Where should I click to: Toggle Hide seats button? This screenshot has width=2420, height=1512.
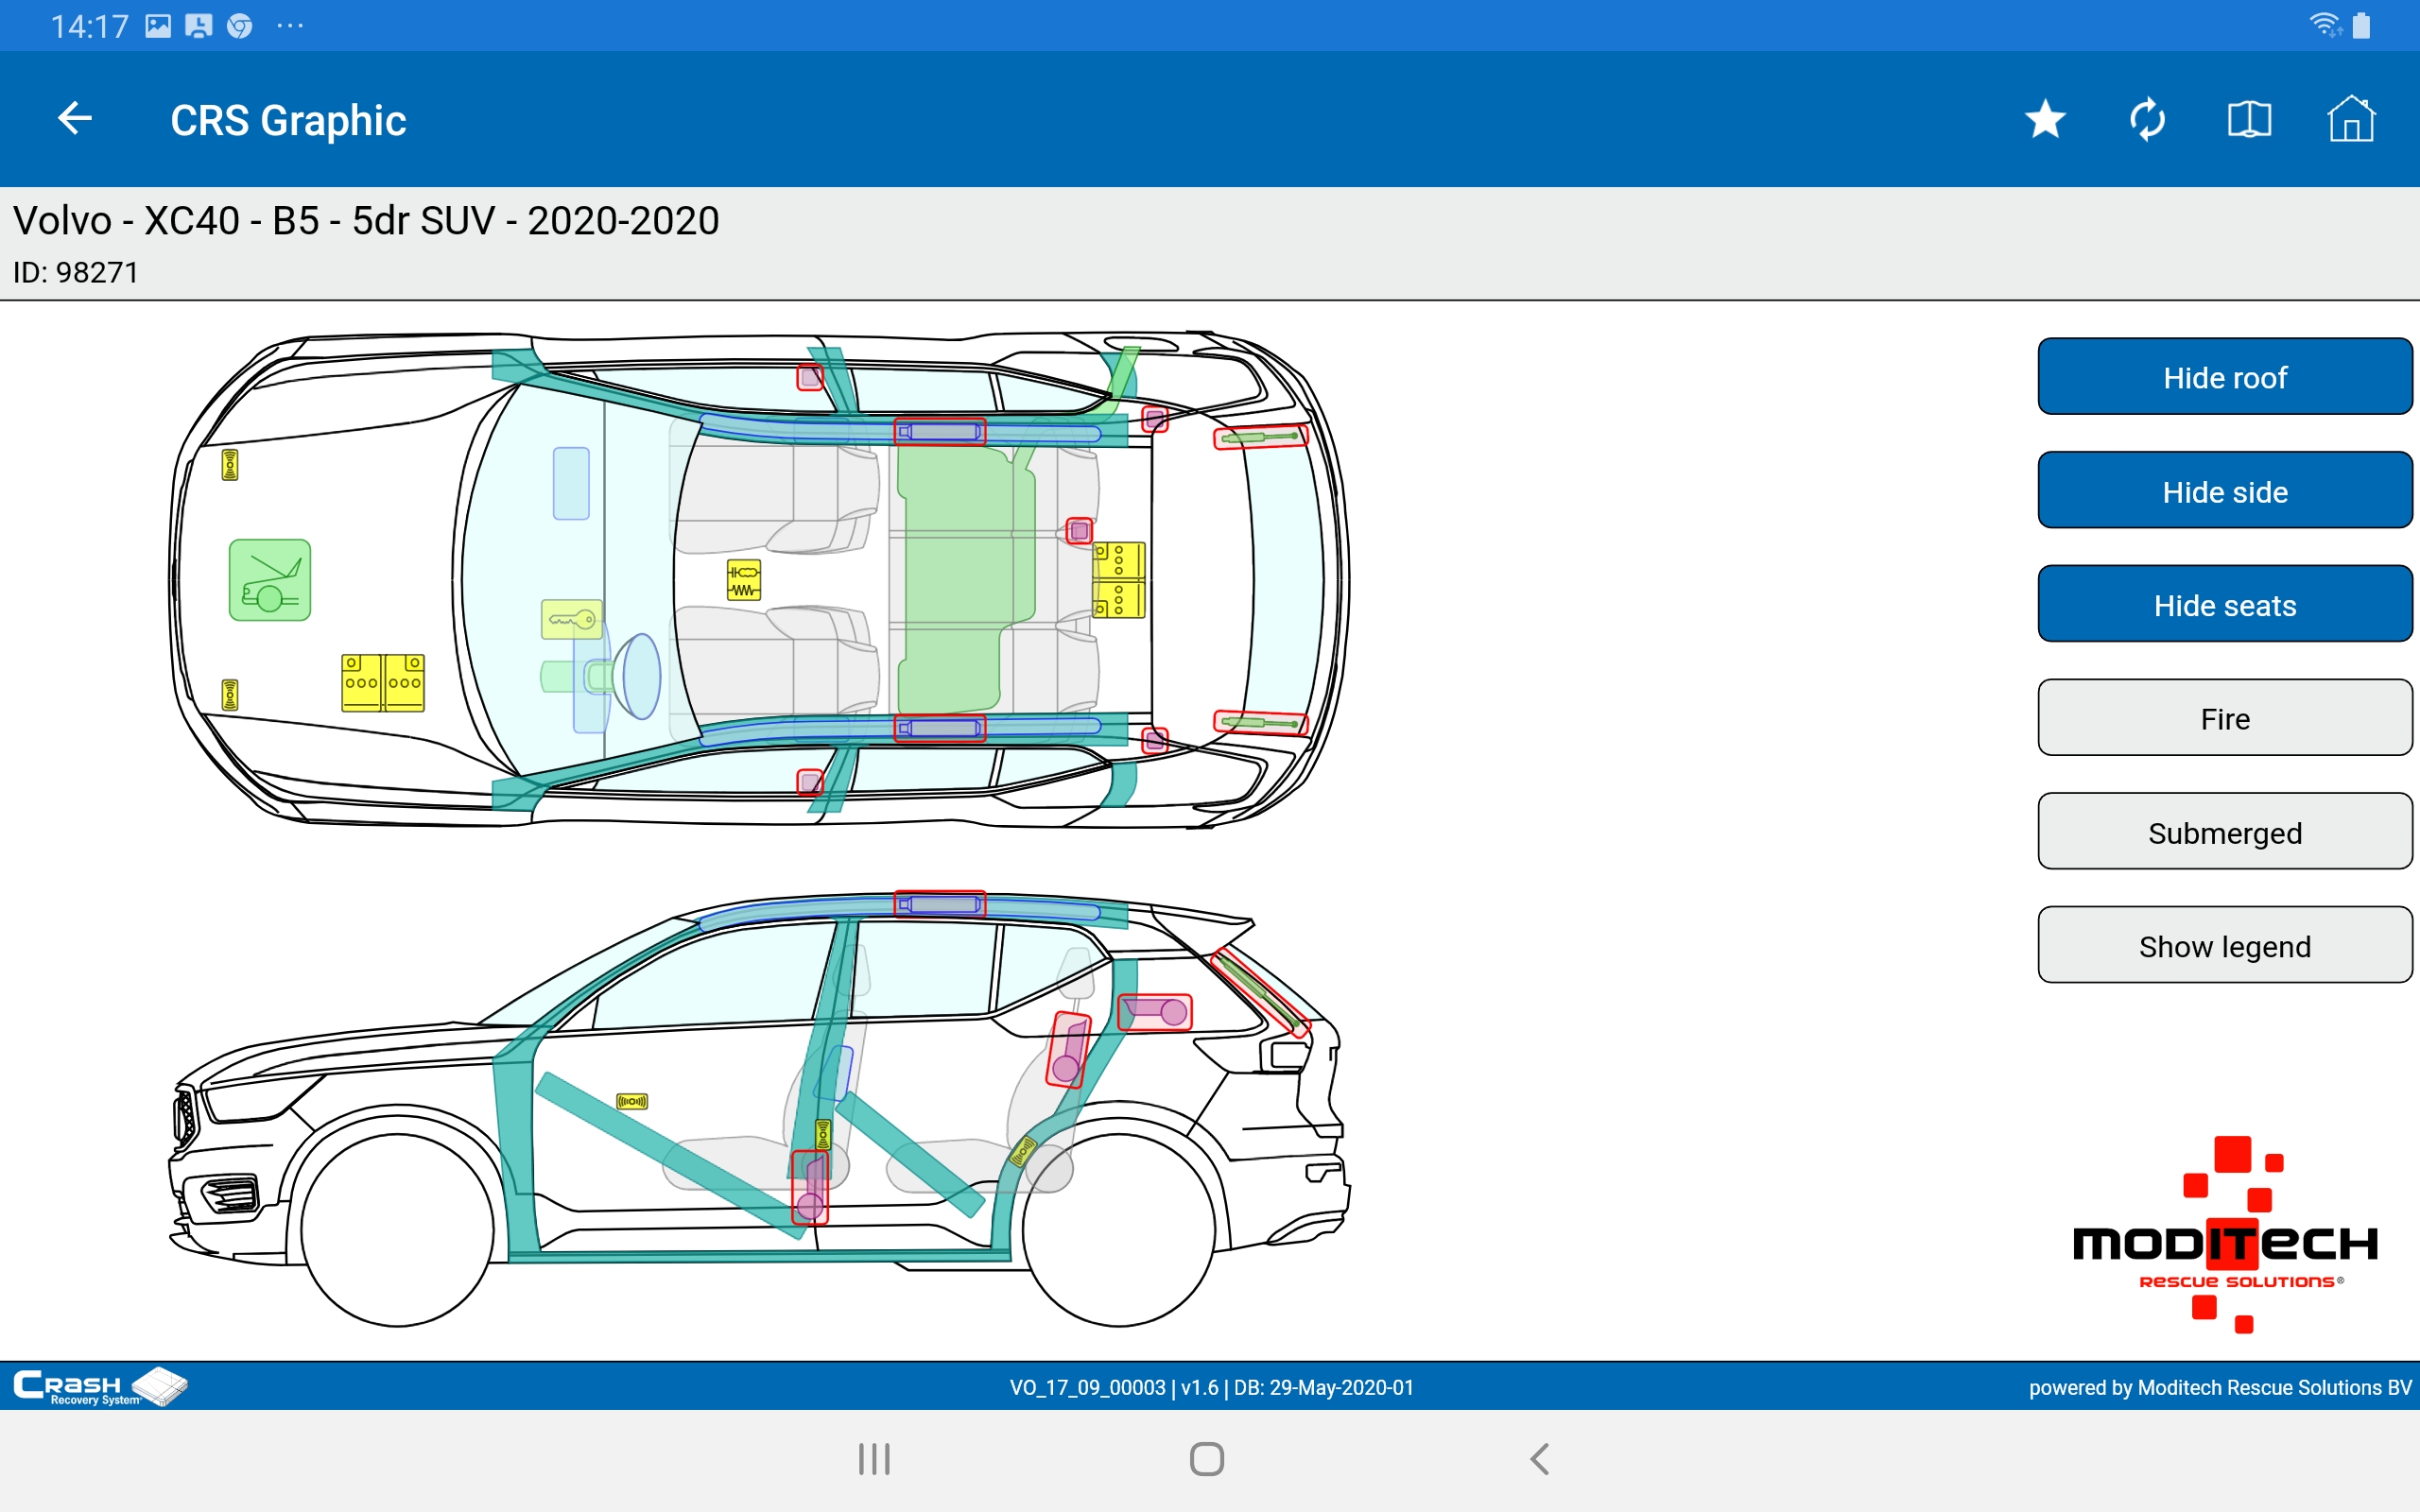pos(2225,604)
